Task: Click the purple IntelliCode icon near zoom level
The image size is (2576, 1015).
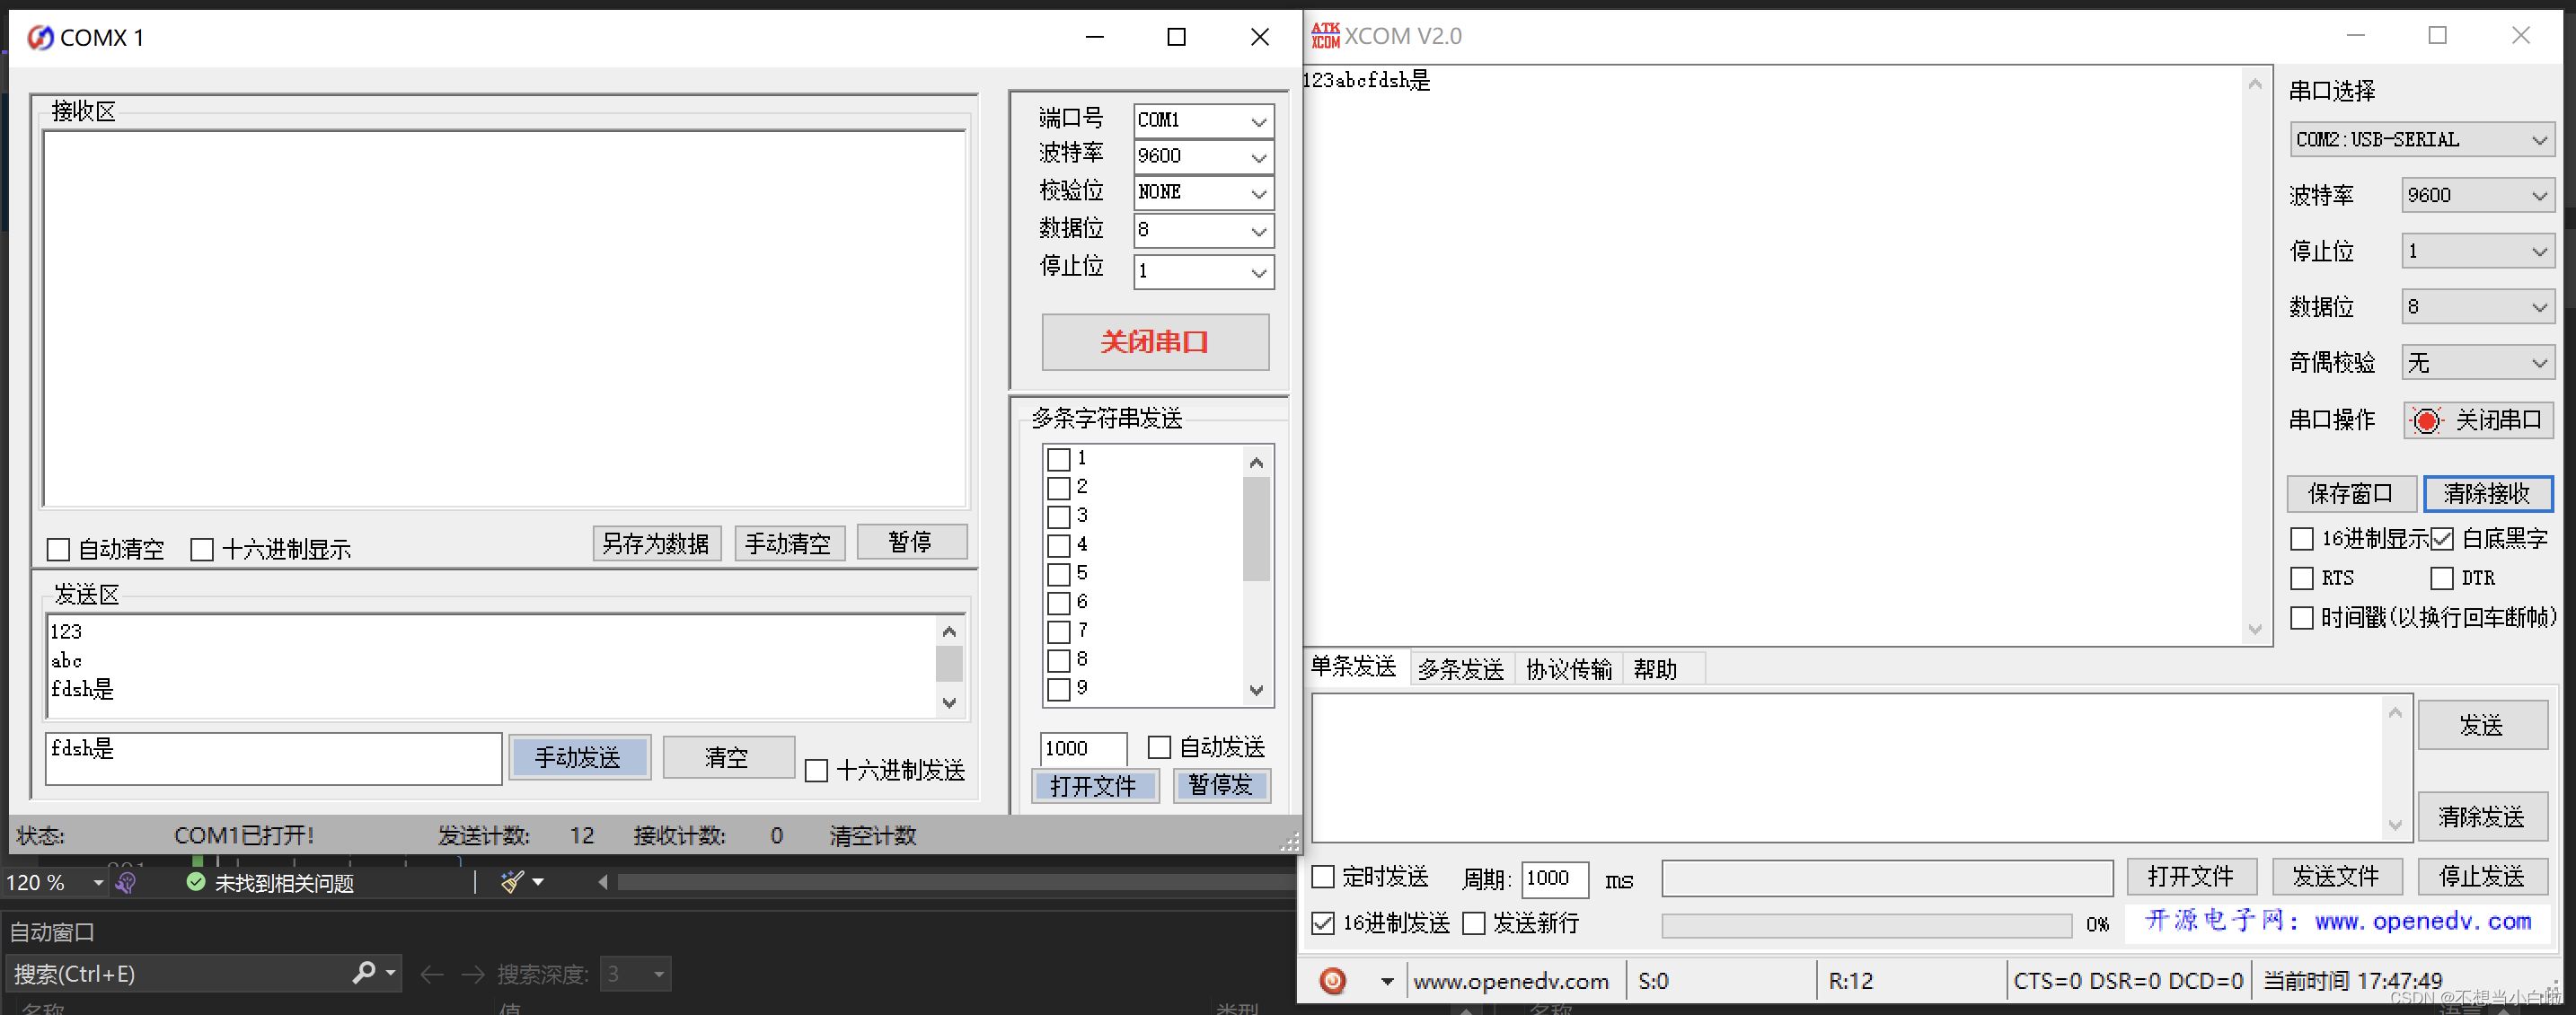Action: coord(126,882)
